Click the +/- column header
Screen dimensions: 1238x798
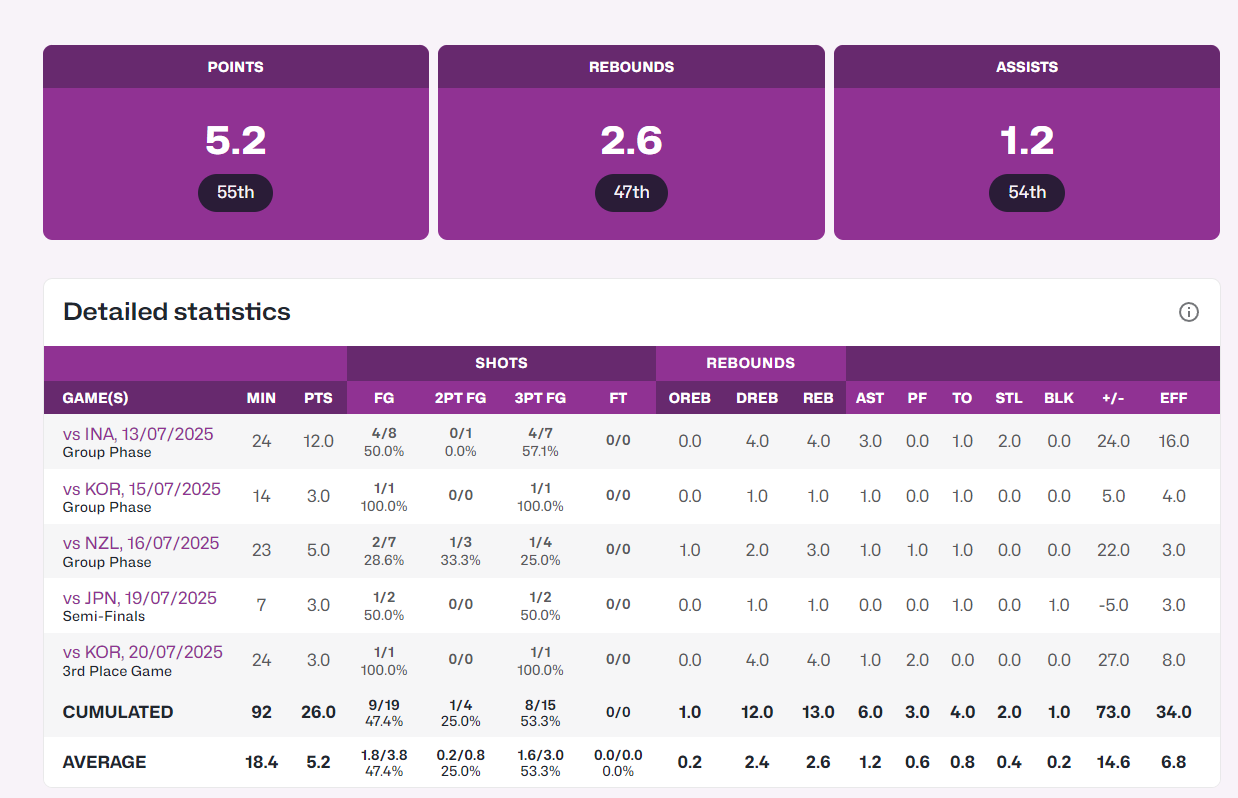[x=1113, y=398]
